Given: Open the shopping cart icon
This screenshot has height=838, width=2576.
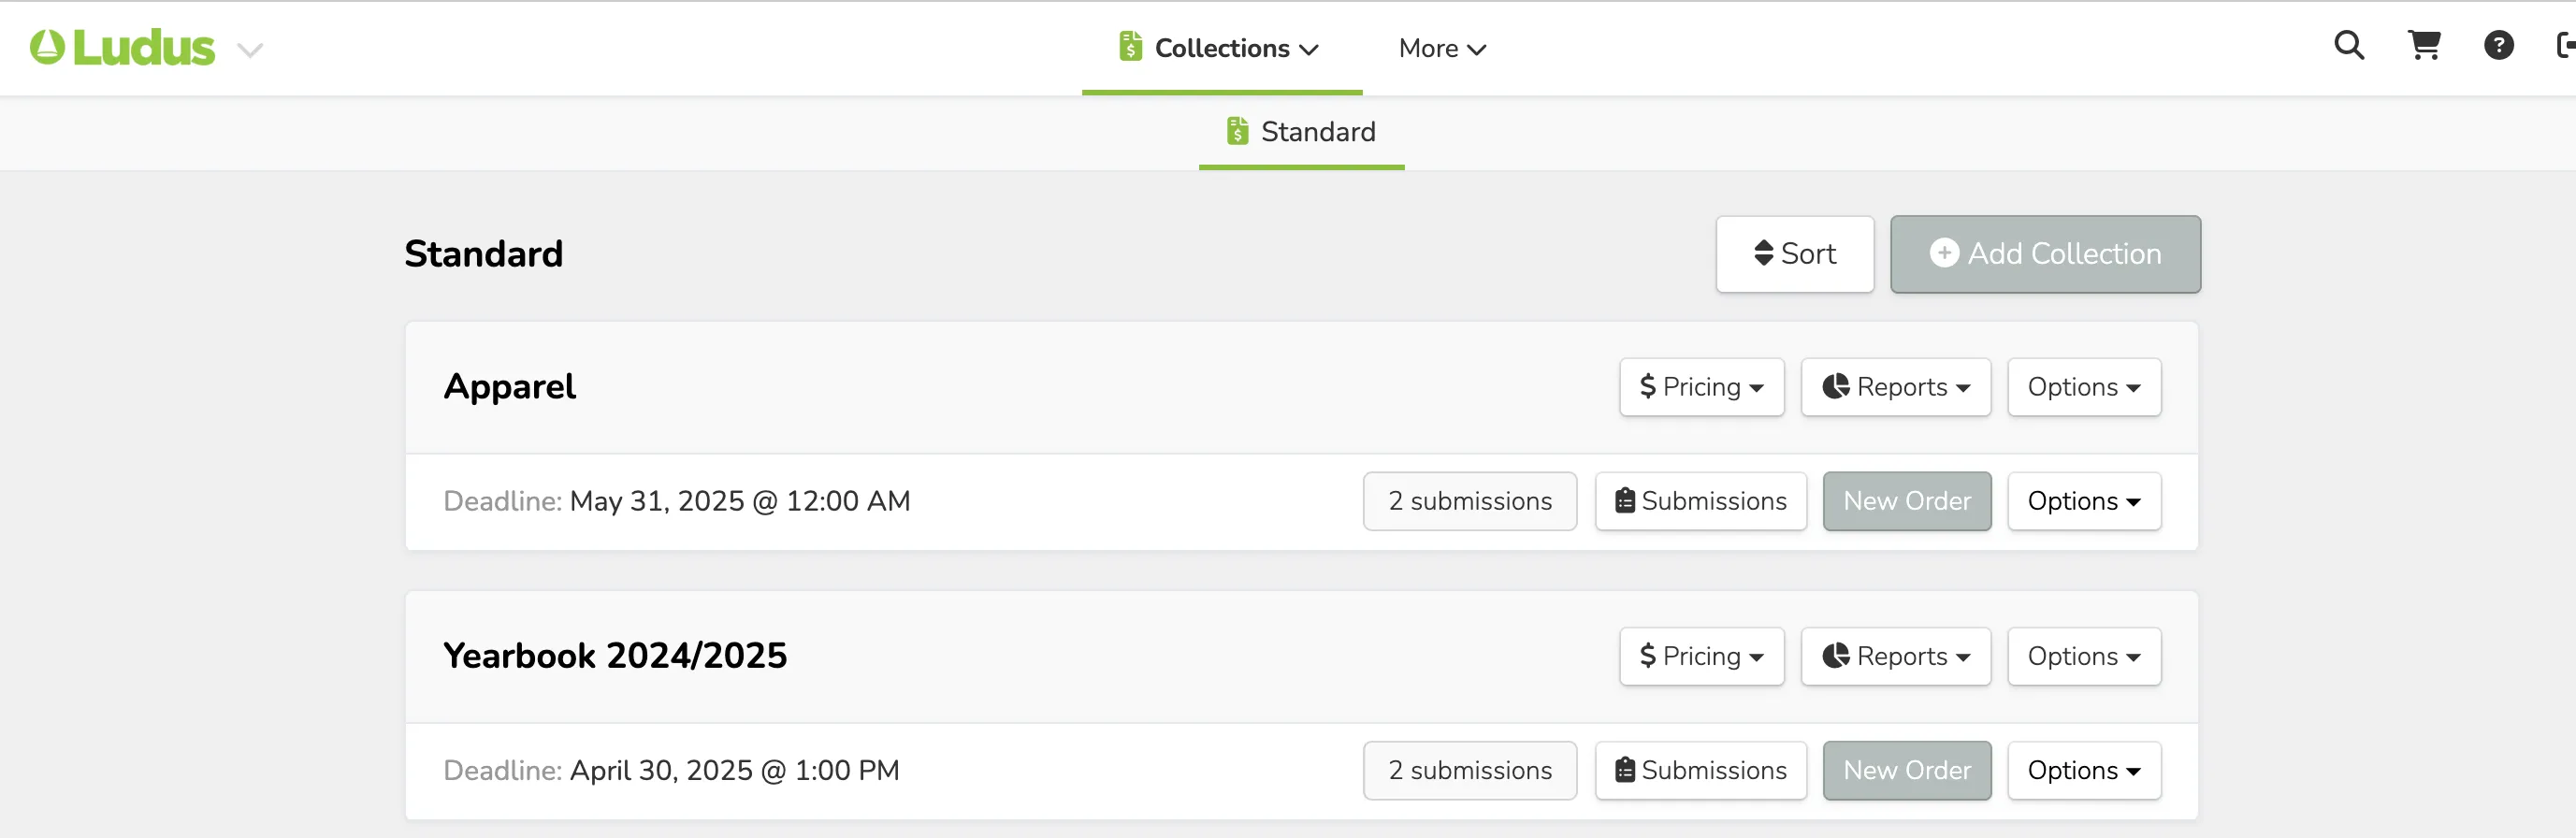Looking at the screenshot, I should pyautogui.click(x=2424, y=45).
